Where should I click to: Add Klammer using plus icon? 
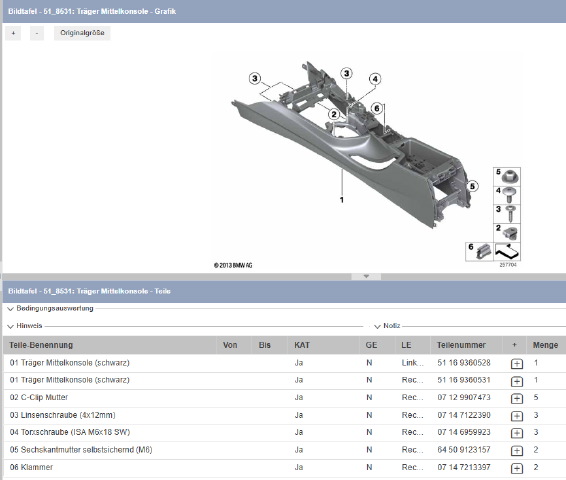click(x=517, y=468)
